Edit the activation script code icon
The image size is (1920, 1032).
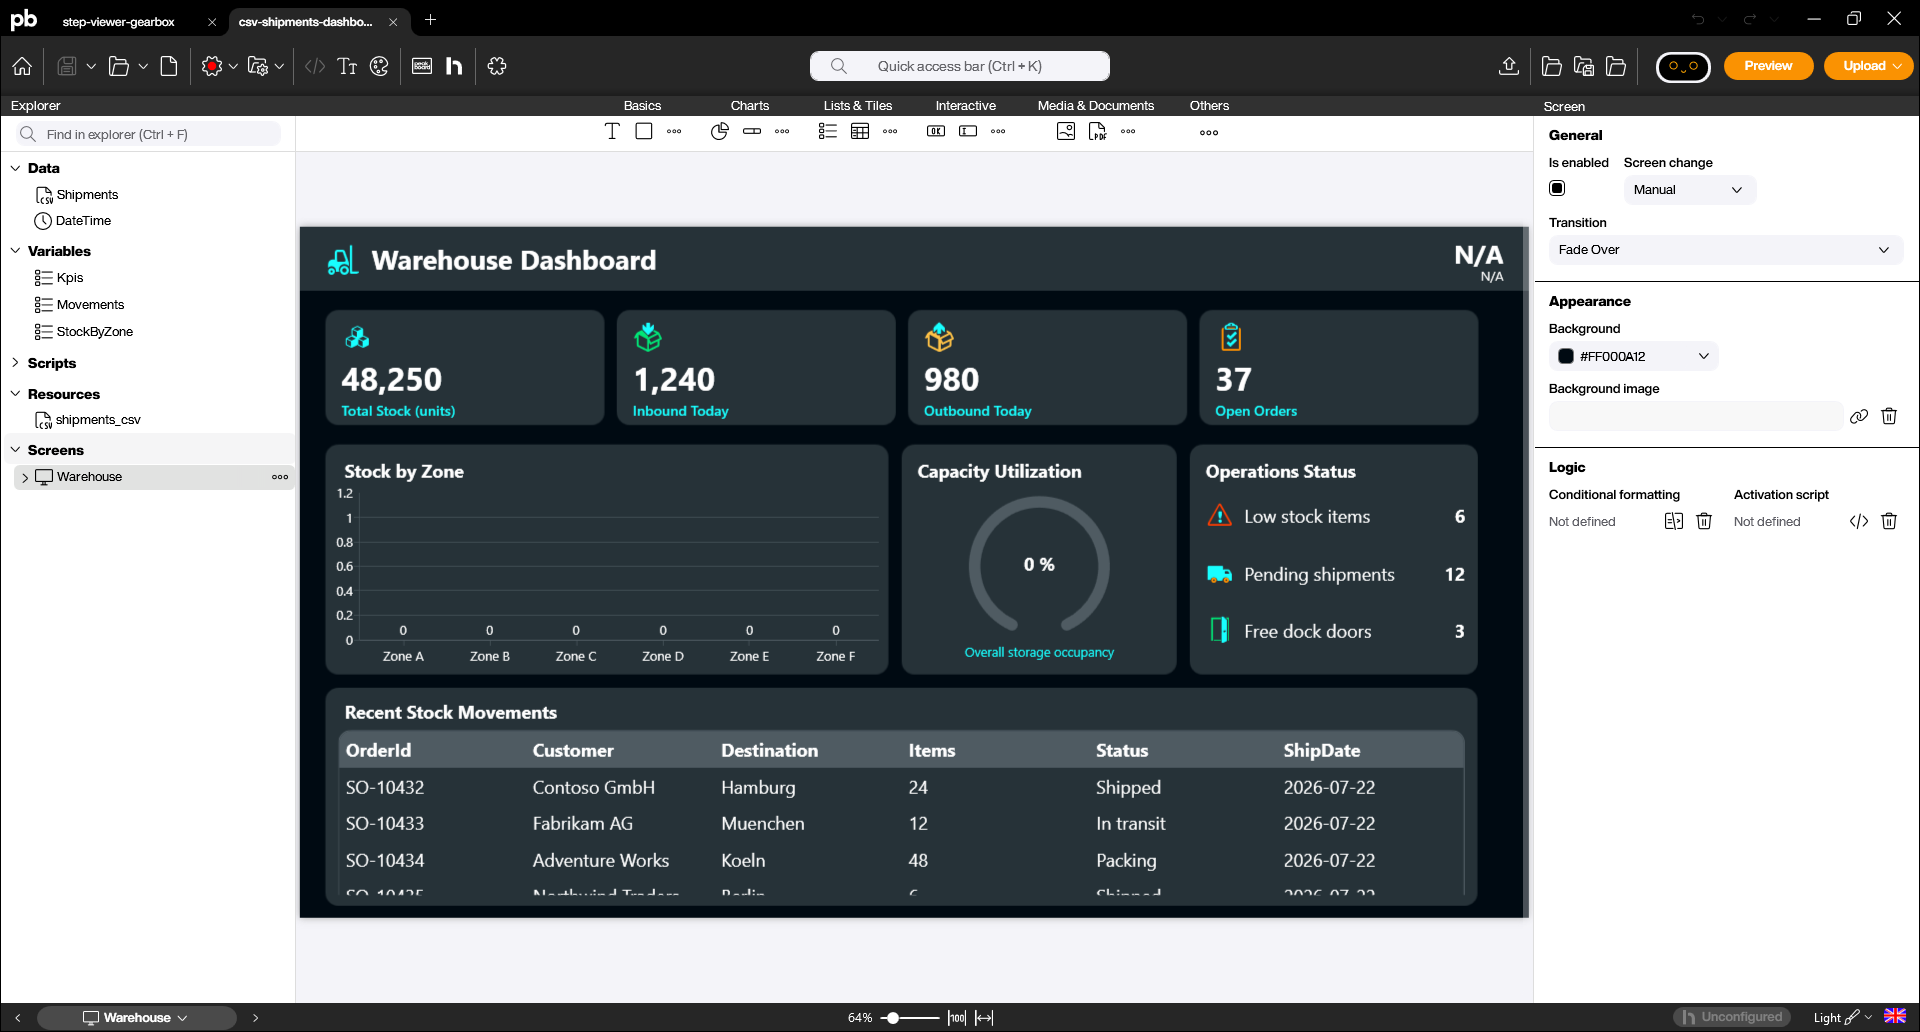point(1859,521)
